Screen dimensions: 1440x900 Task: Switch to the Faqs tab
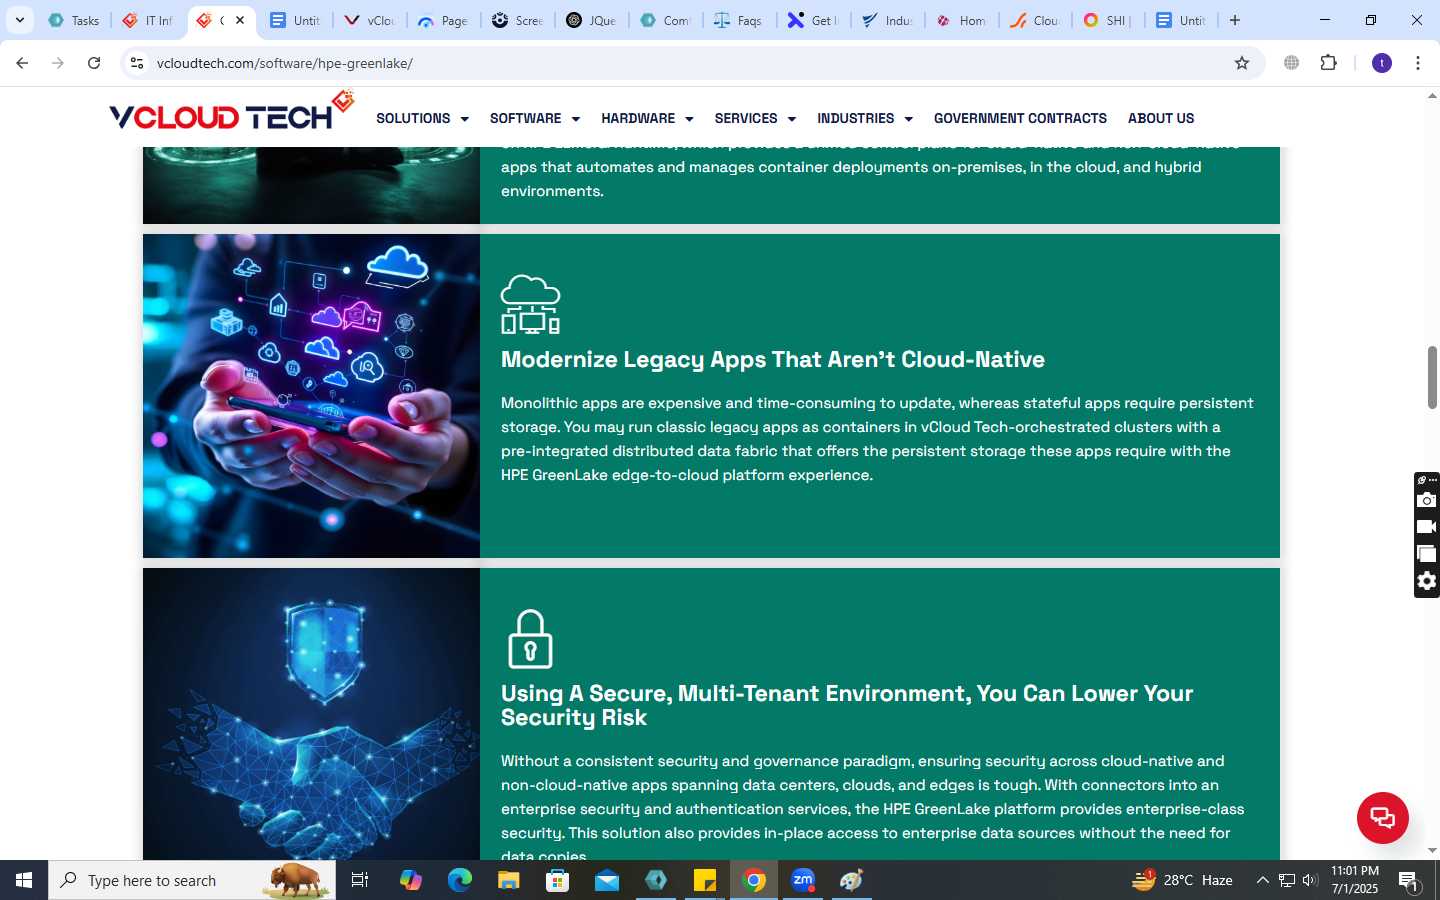coord(739,20)
